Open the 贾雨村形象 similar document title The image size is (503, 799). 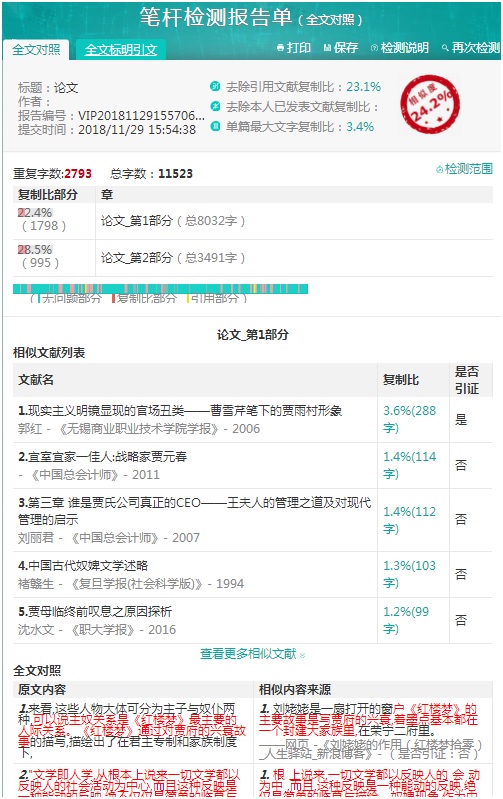180,411
